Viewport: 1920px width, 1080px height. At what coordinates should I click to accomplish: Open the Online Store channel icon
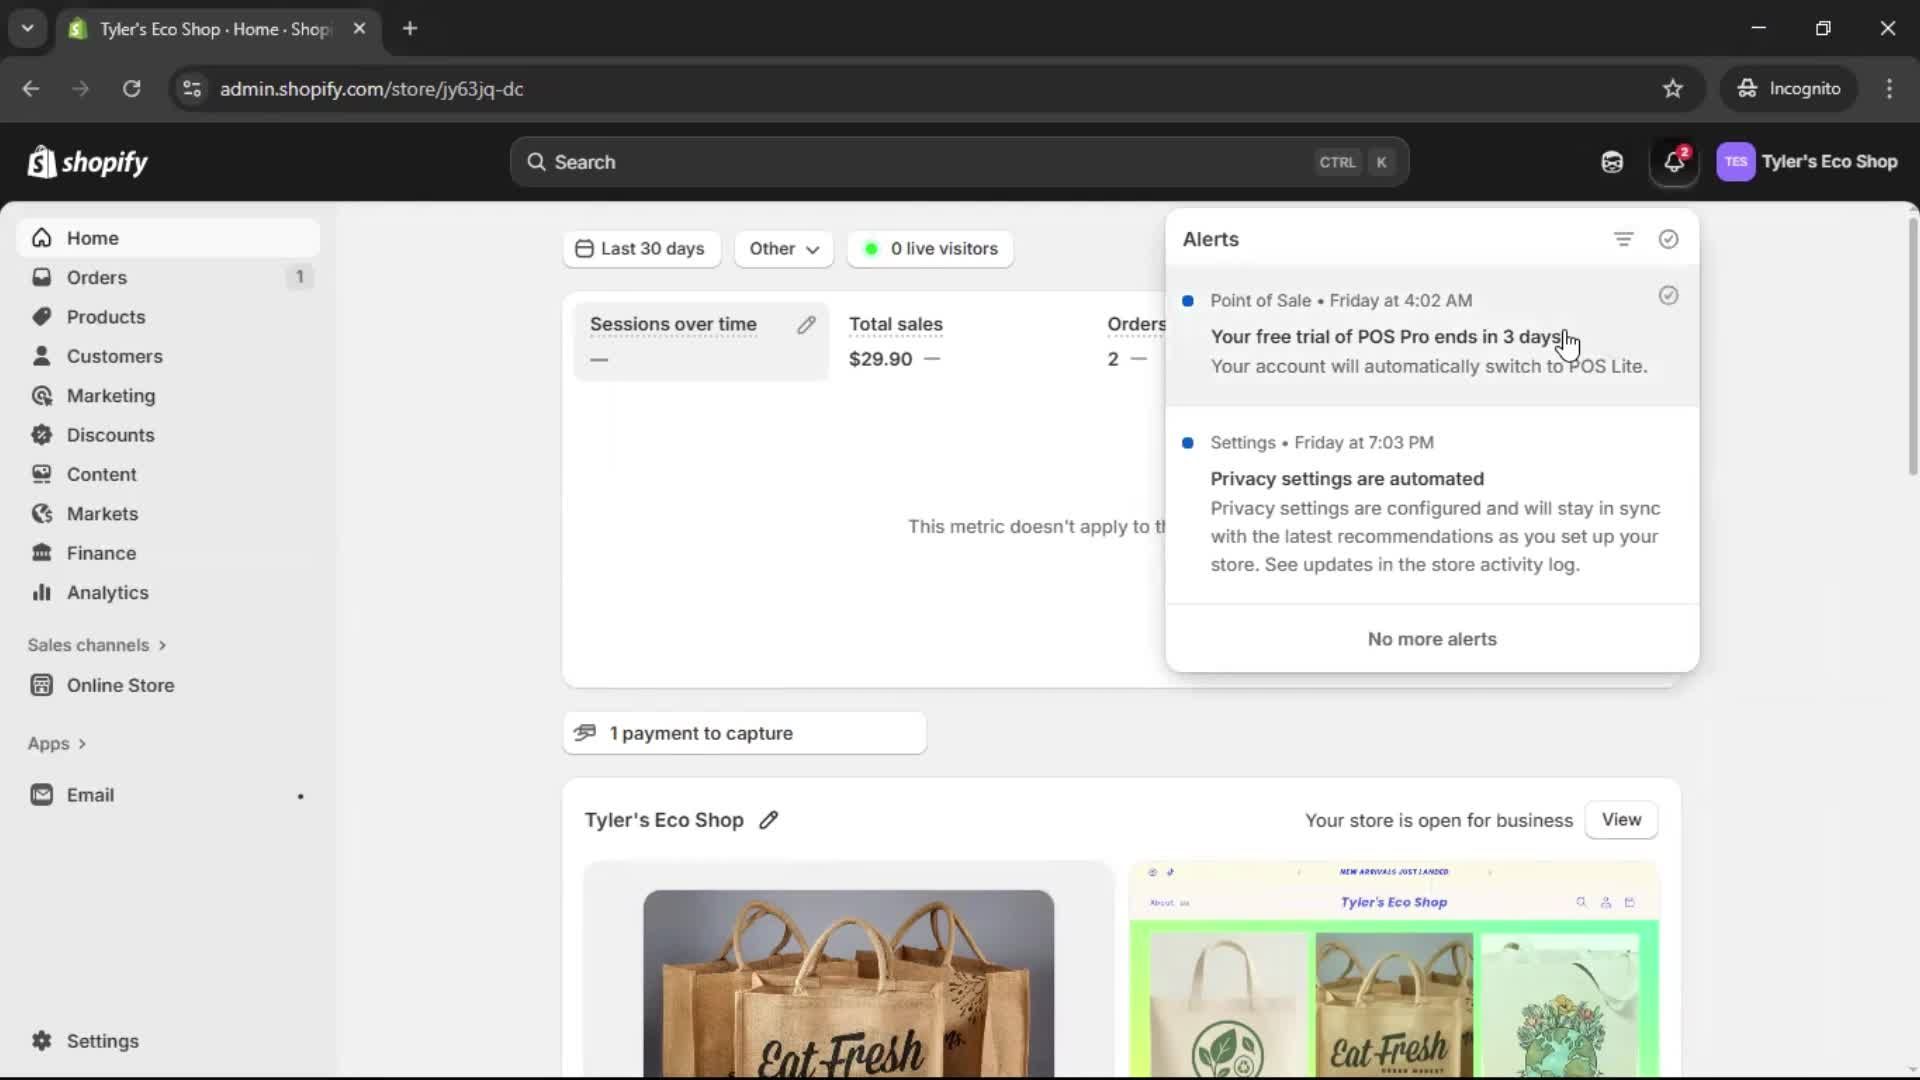(41, 685)
